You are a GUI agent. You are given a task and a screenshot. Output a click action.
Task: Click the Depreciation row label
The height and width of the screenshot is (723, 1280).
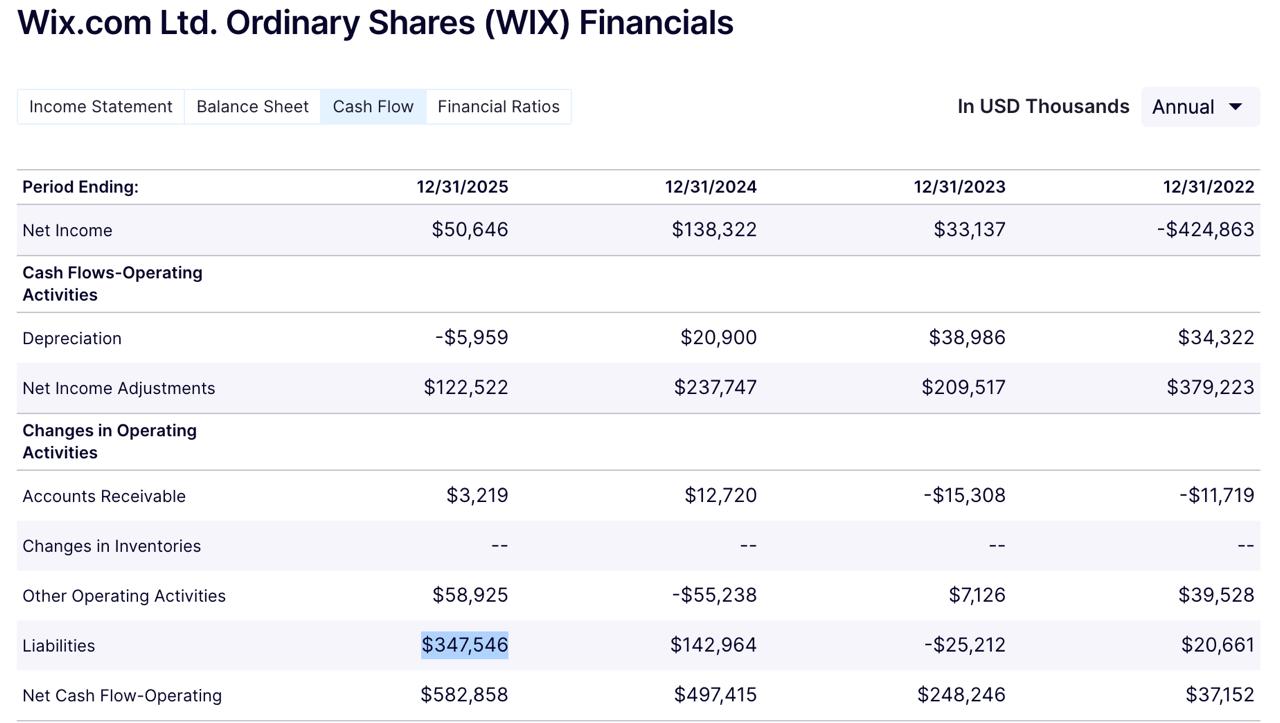point(72,339)
